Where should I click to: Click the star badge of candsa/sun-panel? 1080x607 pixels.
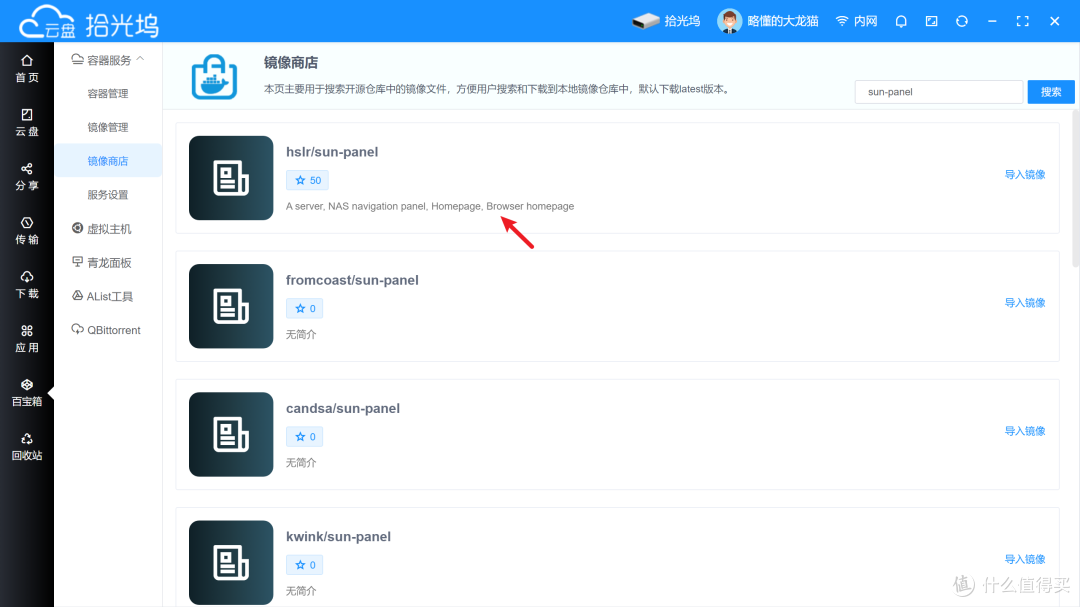pos(304,437)
